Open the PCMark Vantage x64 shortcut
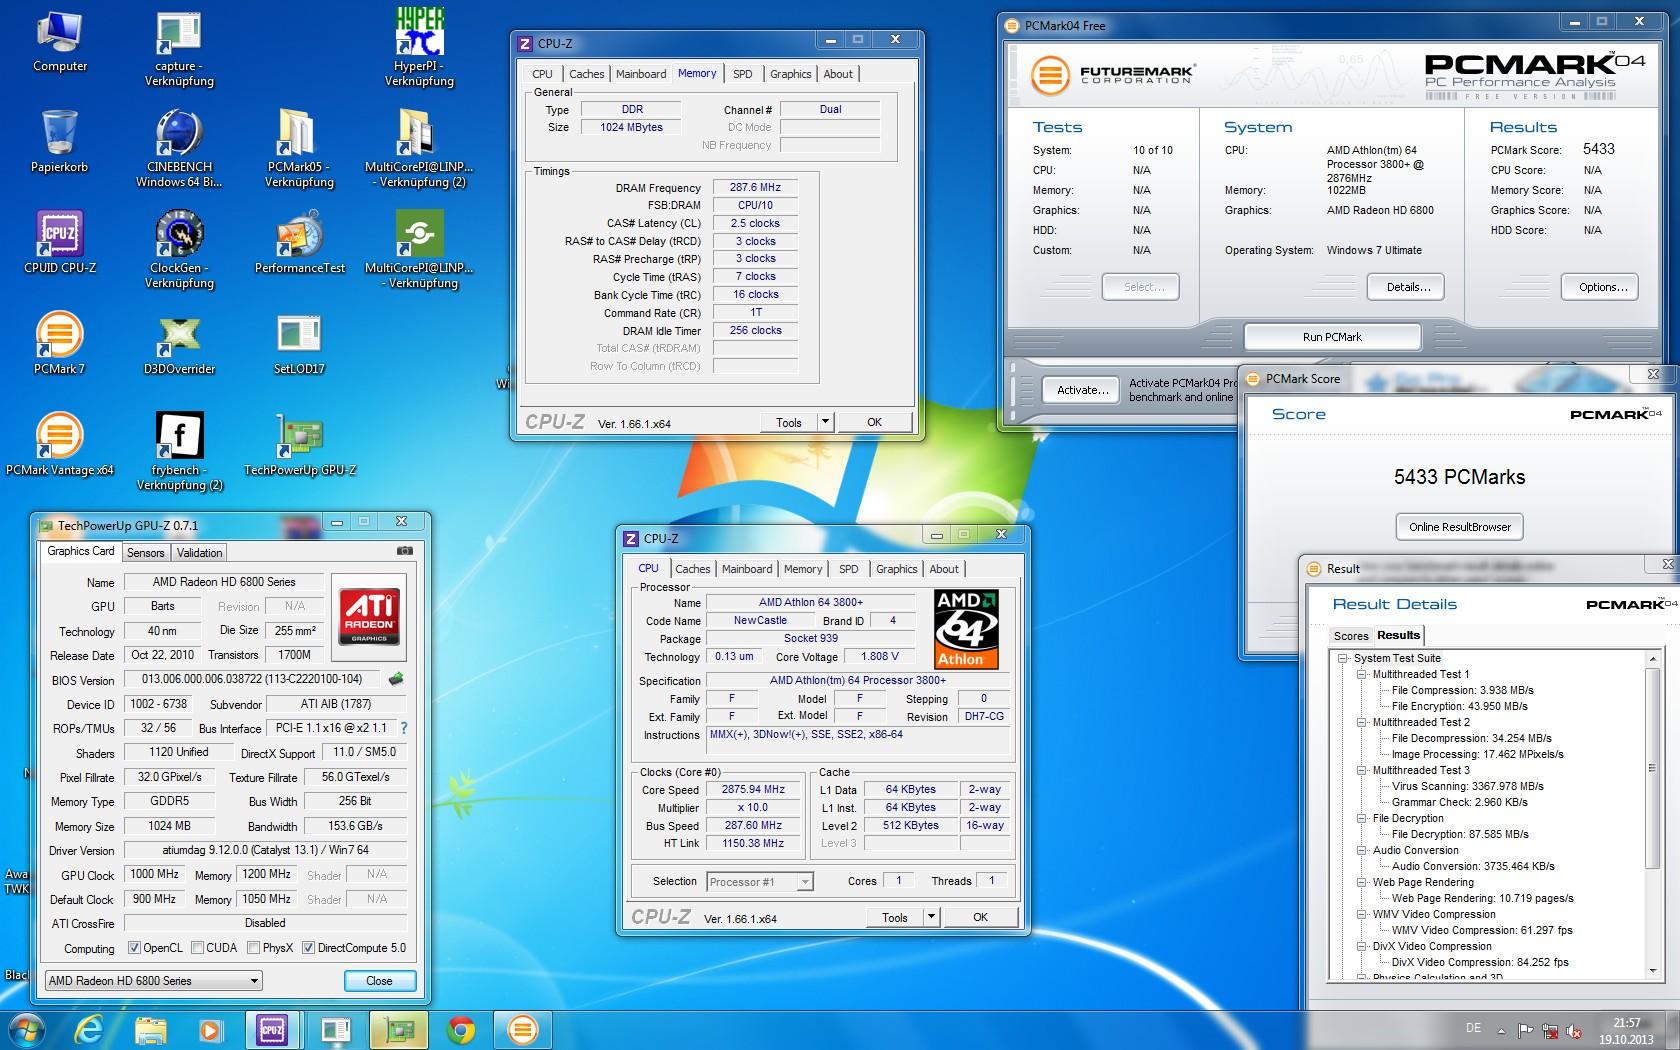The image size is (1680, 1050). click(x=60, y=443)
